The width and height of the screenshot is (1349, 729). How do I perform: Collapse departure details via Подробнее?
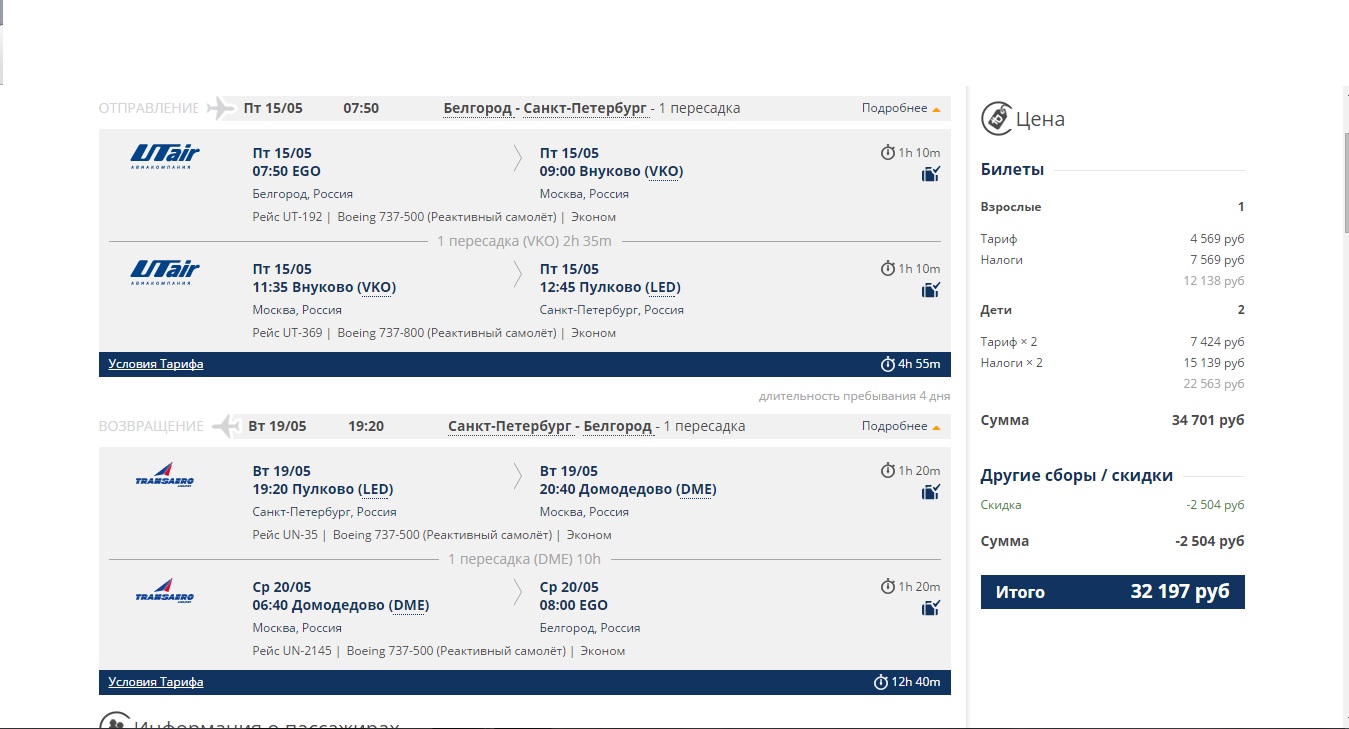(901, 108)
